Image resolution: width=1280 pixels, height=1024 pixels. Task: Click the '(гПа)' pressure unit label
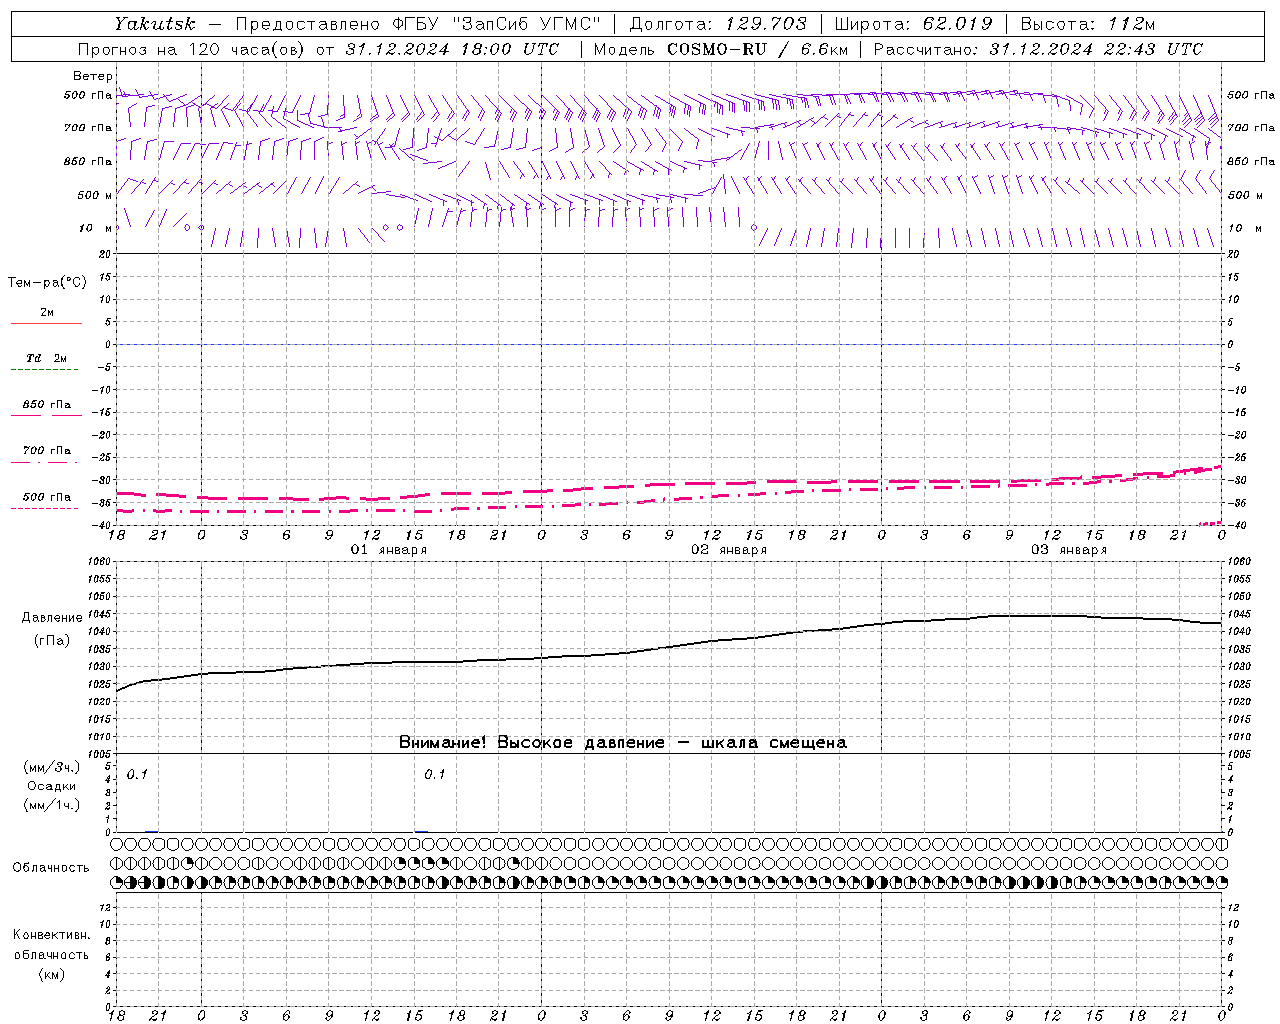(x=52, y=640)
